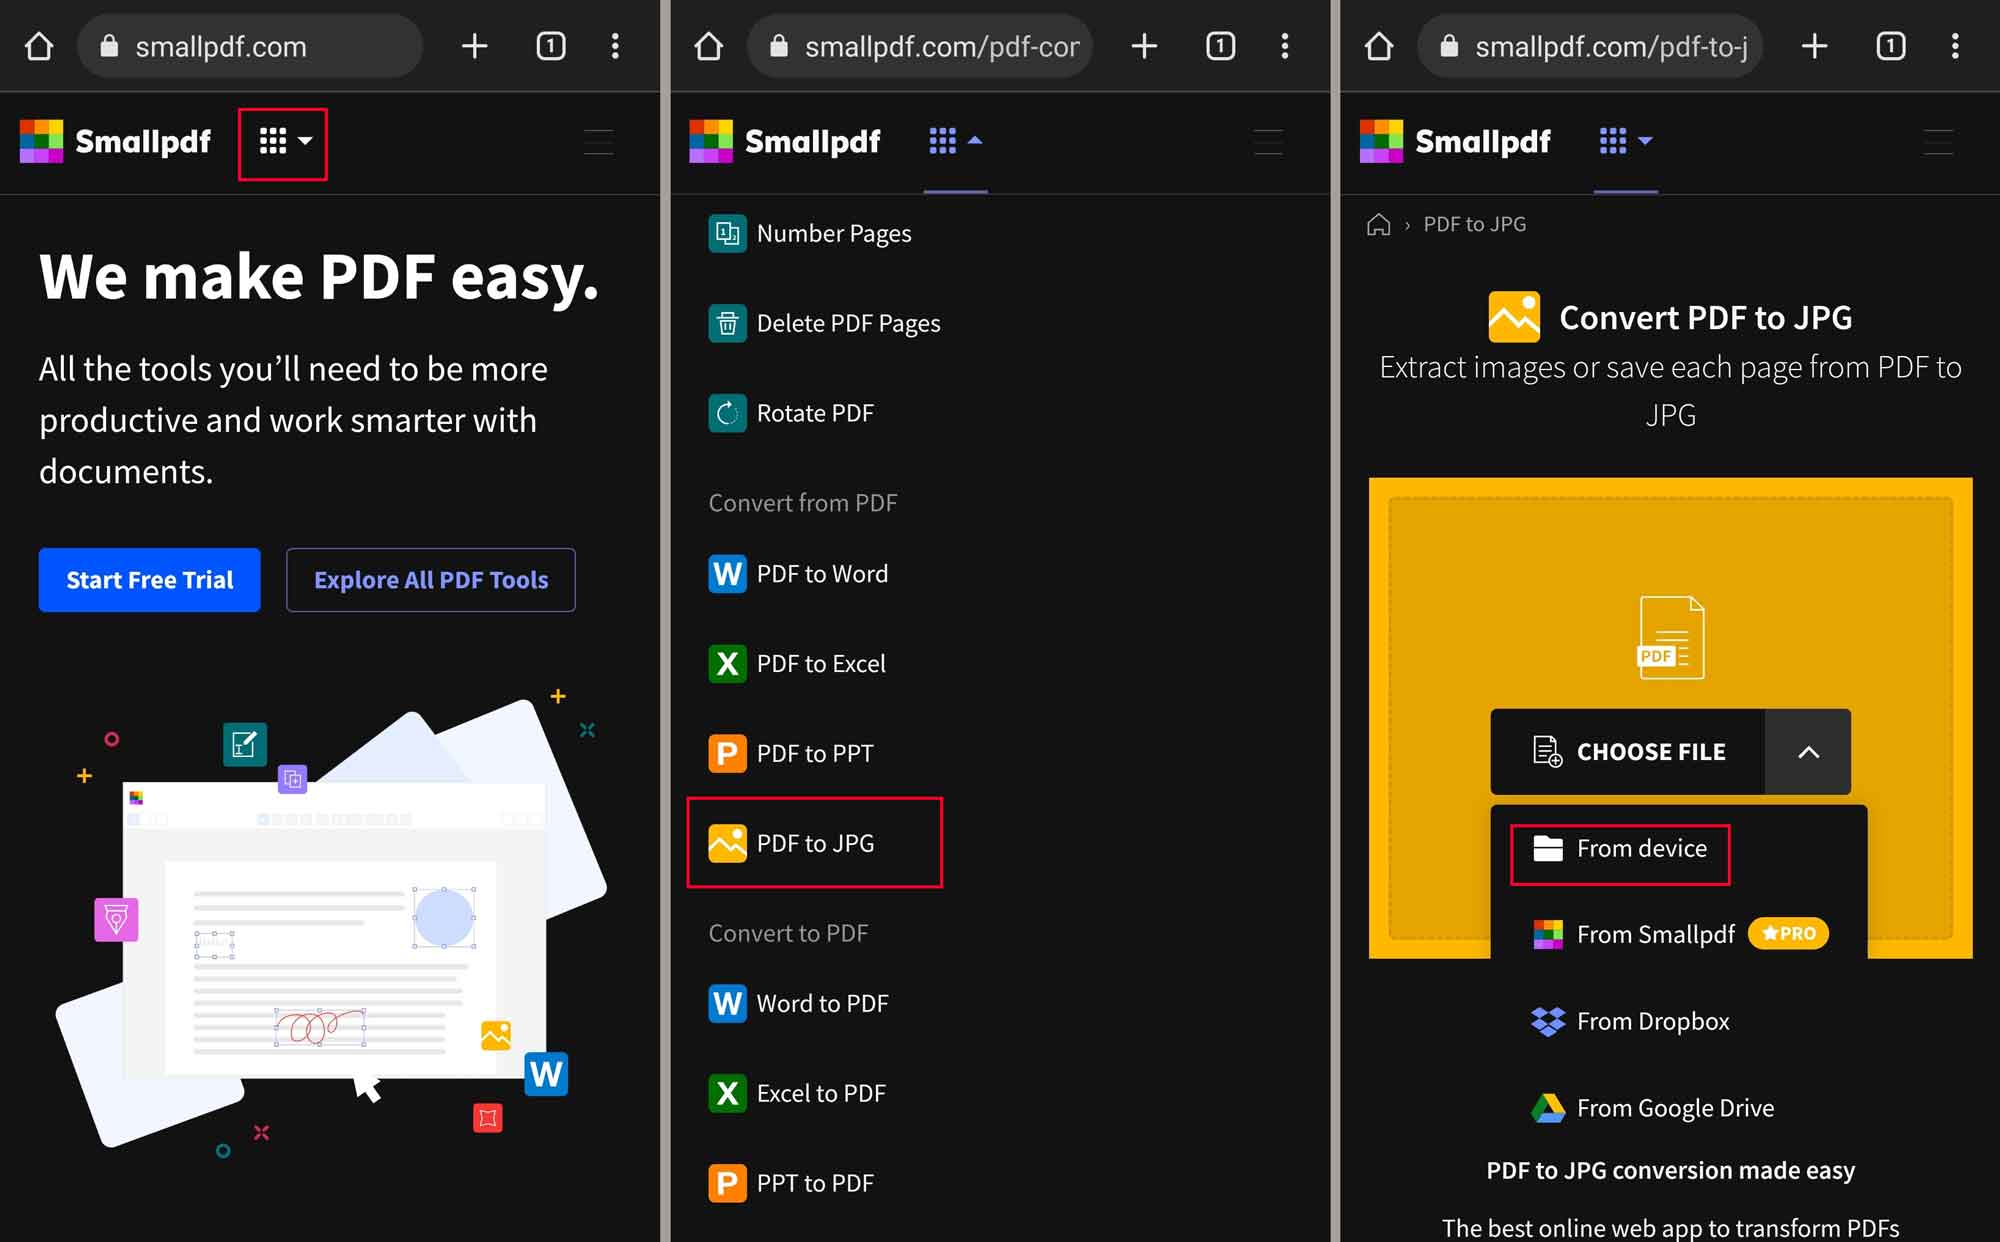Select PDF to Excel tool
2000x1242 pixels.
(x=797, y=664)
